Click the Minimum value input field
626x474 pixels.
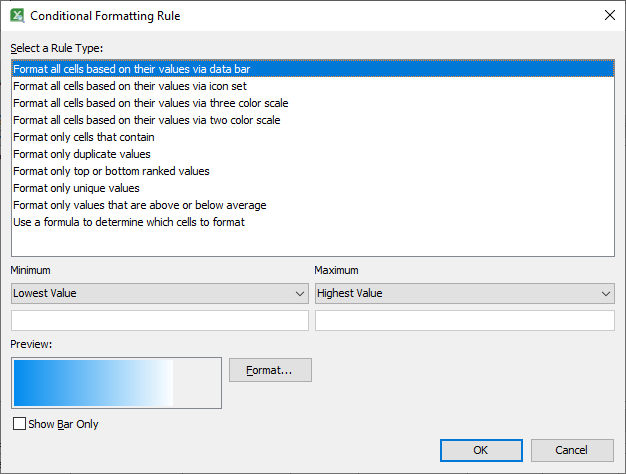159,320
